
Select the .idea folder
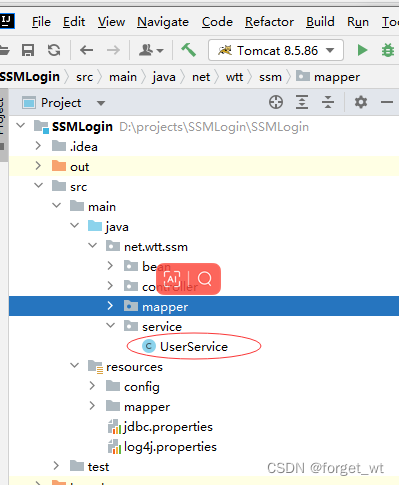point(84,147)
